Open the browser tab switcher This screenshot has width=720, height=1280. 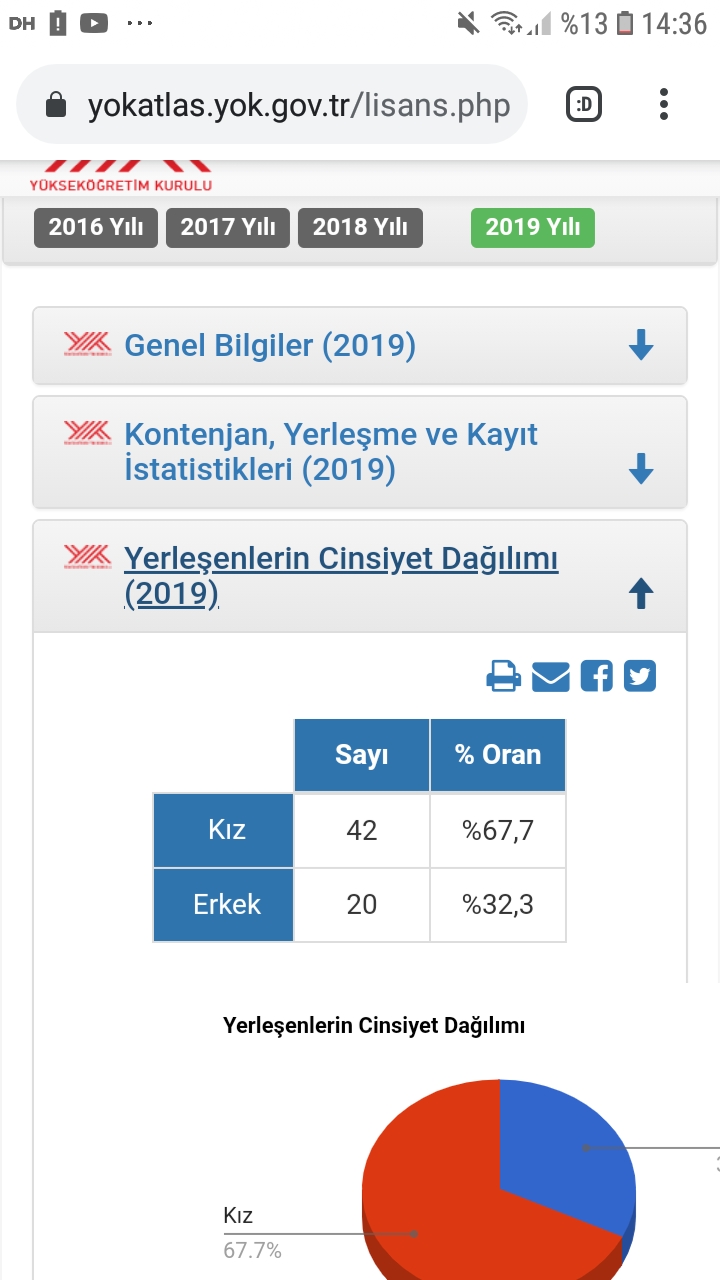click(584, 104)
